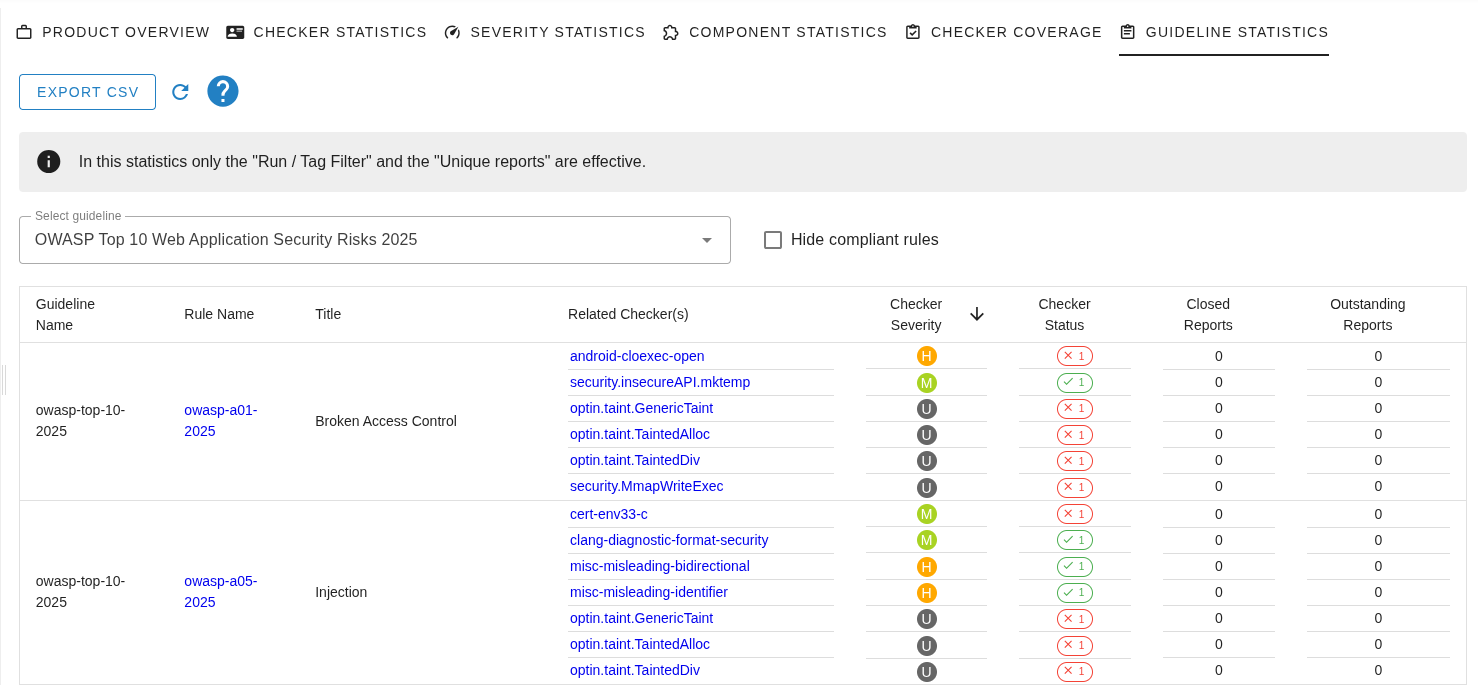Click disabled status chip for cert-env33-c
Viewport: 1478px width, 685px height.
1075,514
